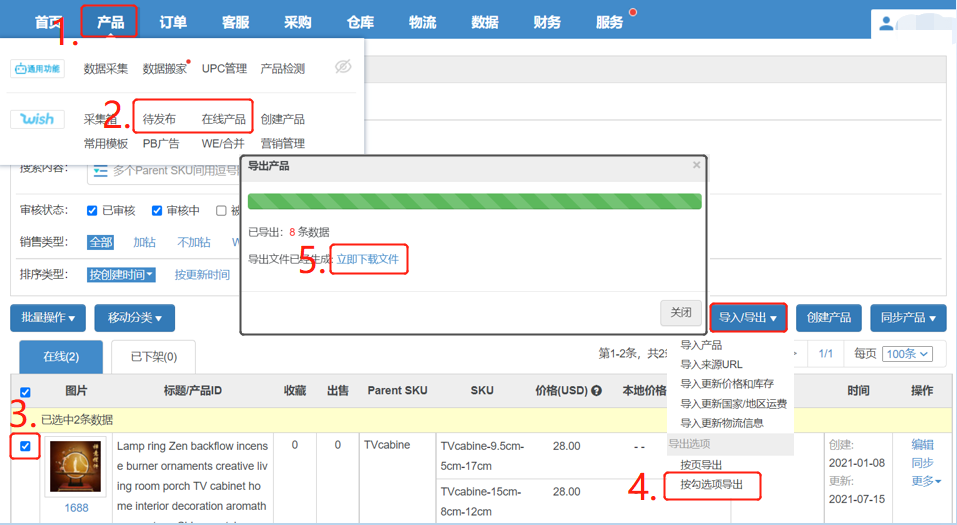Viewport: 957px width, 525px height.
Task: Click the user profile avatar icon
Action: pyautogui.click(x=886, y=24)
